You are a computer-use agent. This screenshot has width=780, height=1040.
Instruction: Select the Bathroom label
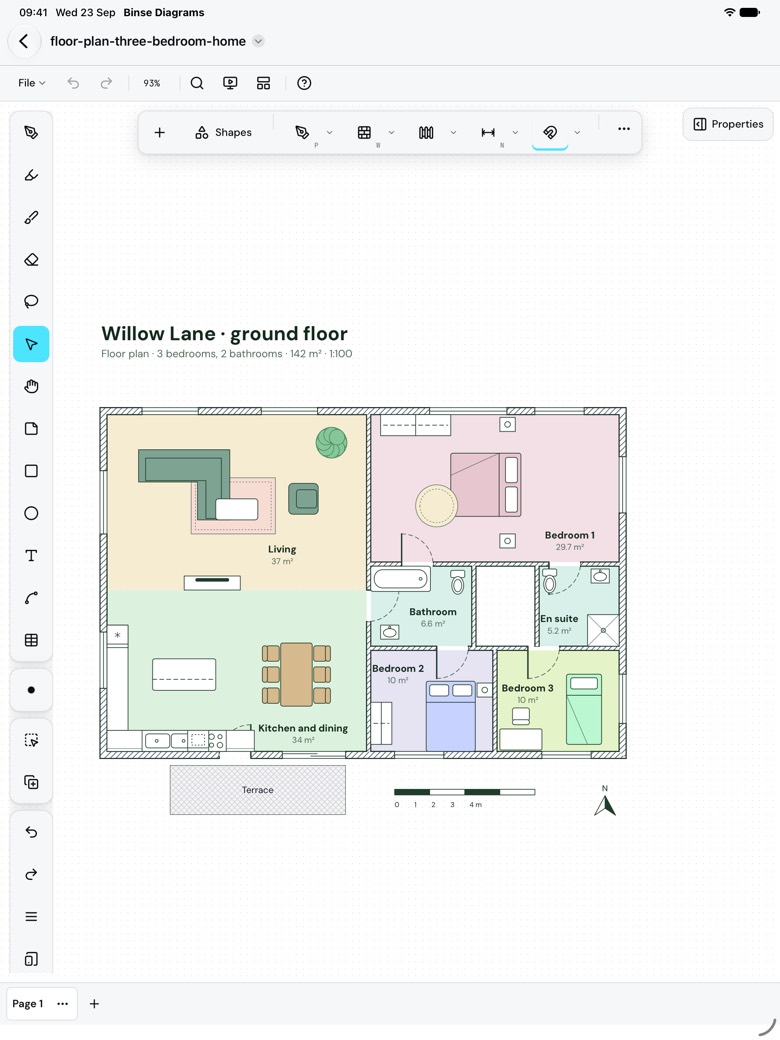[432, 612]
